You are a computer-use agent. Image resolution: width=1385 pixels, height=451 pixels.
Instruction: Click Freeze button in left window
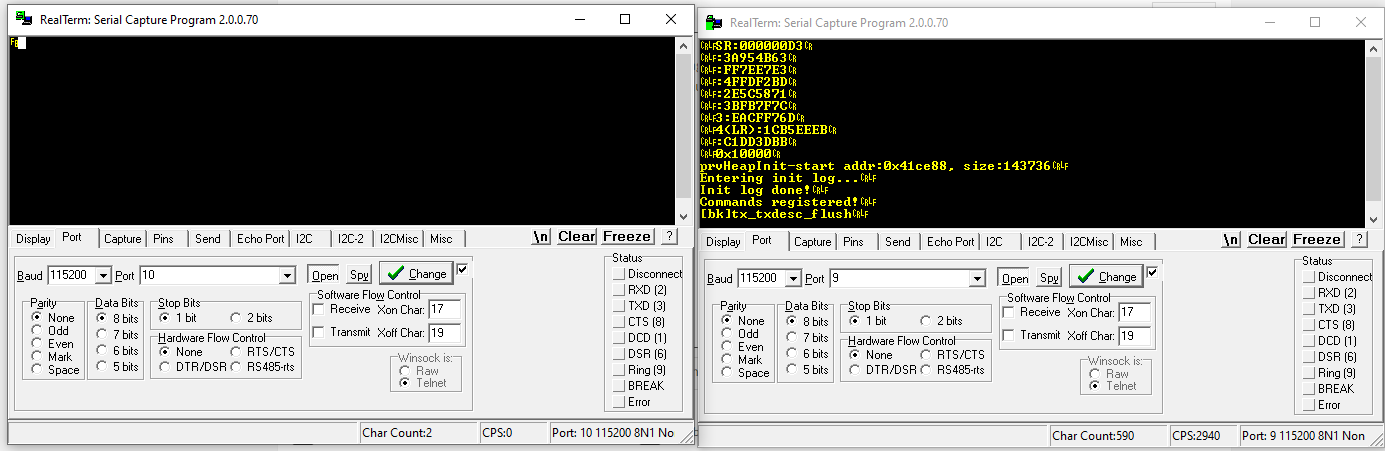tap(627, 237)
